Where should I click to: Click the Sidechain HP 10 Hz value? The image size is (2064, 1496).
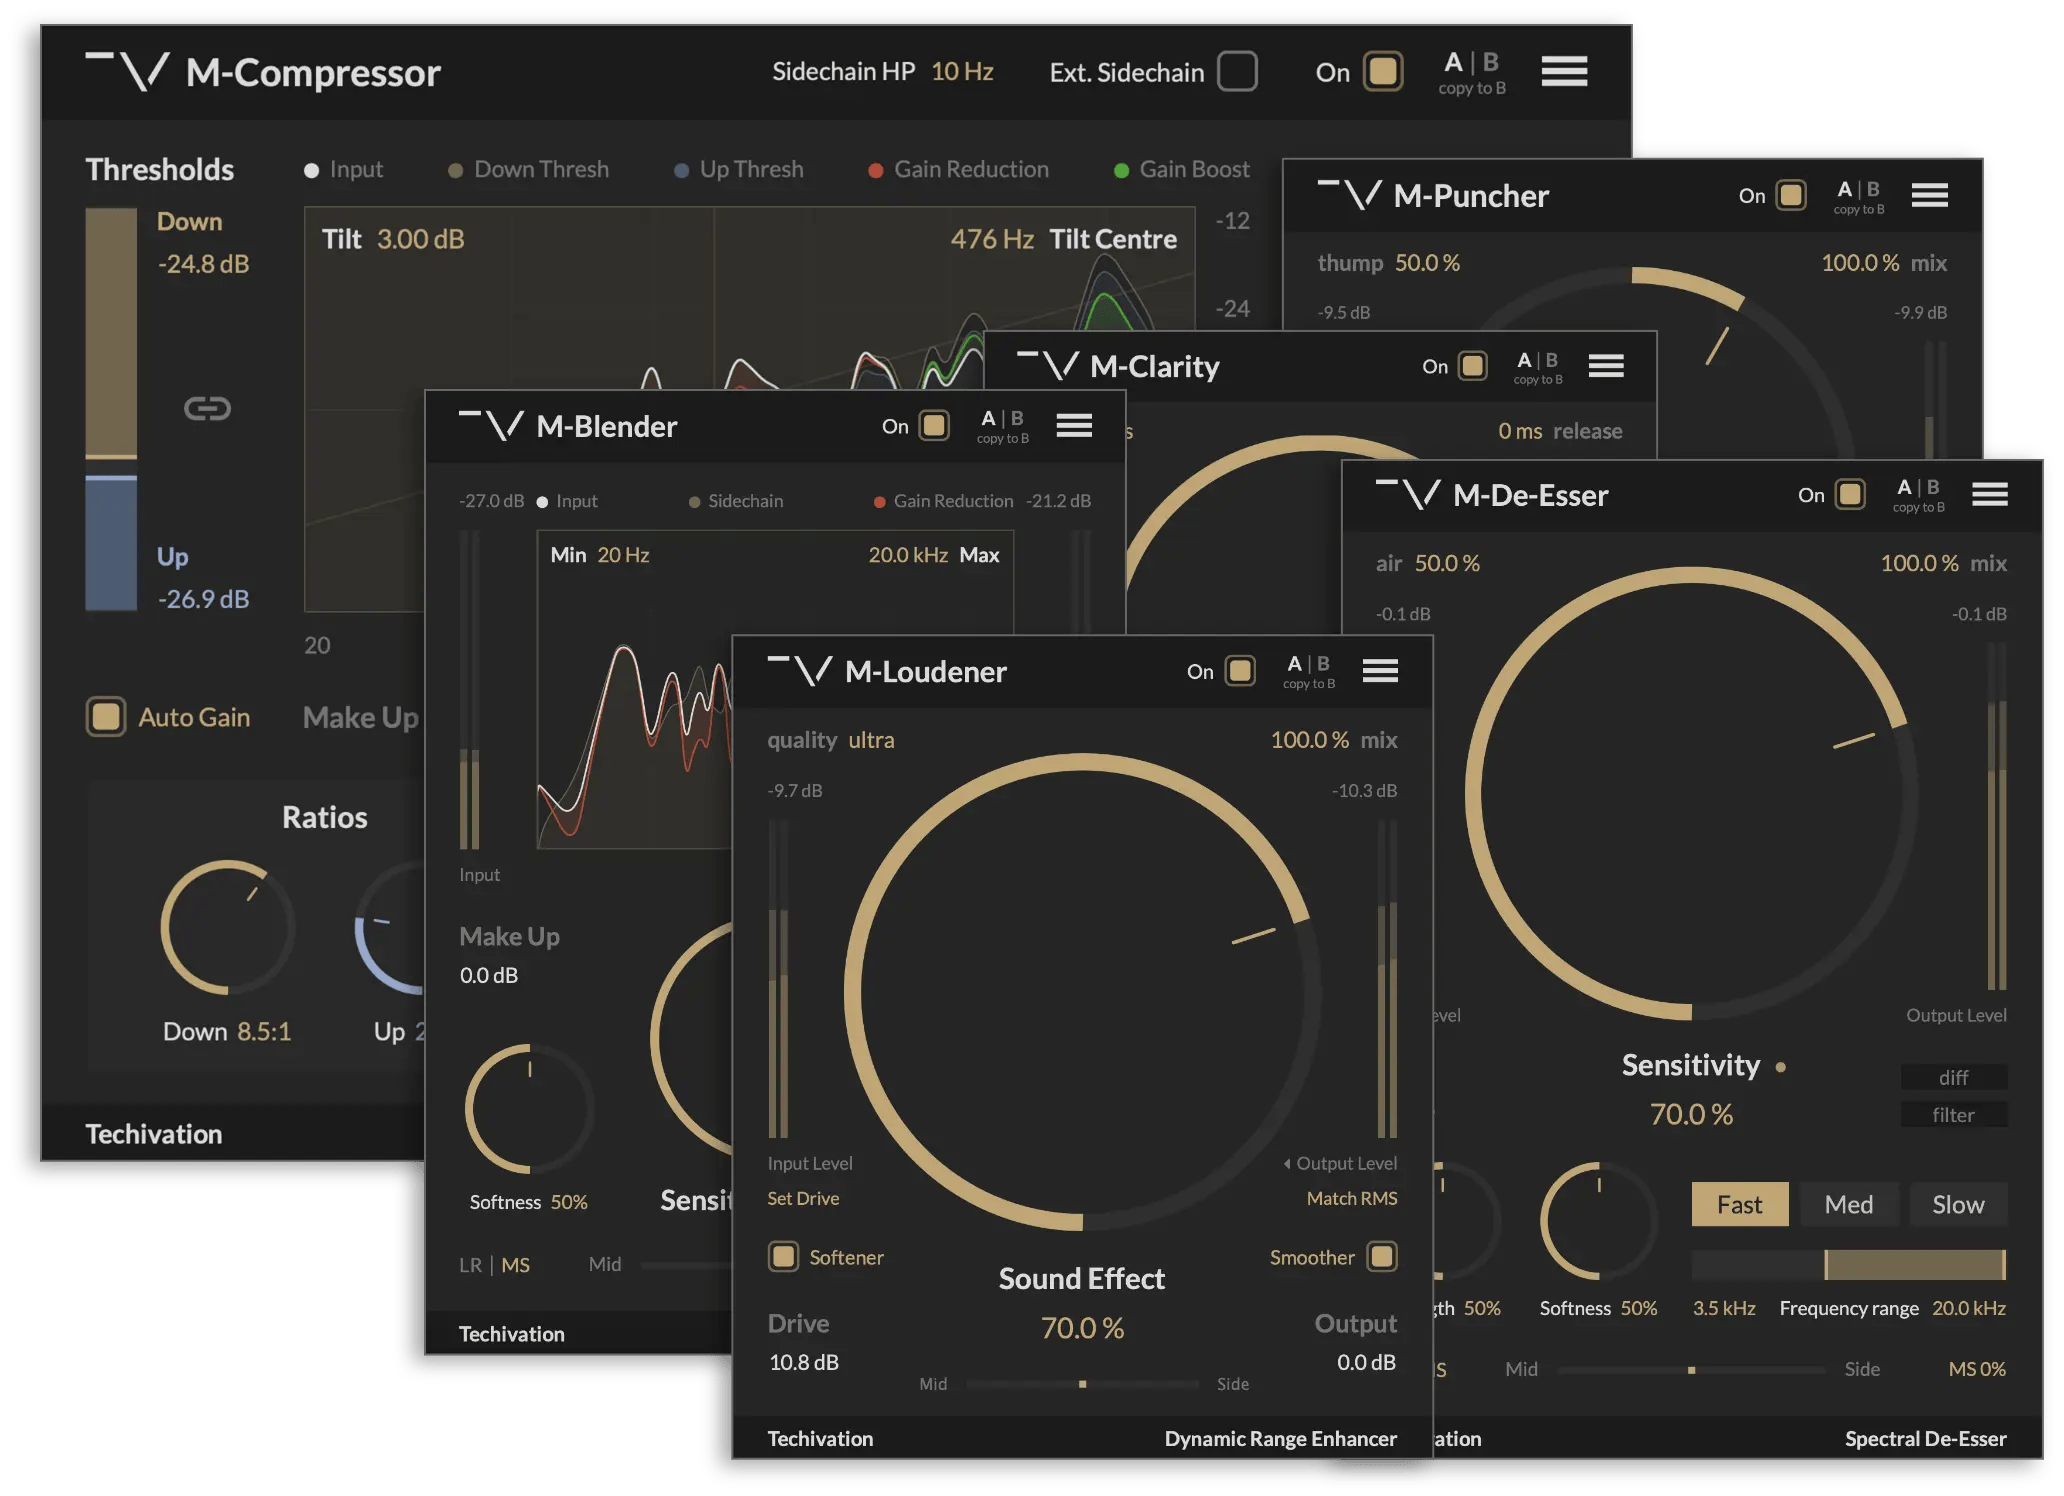point(962,71)
